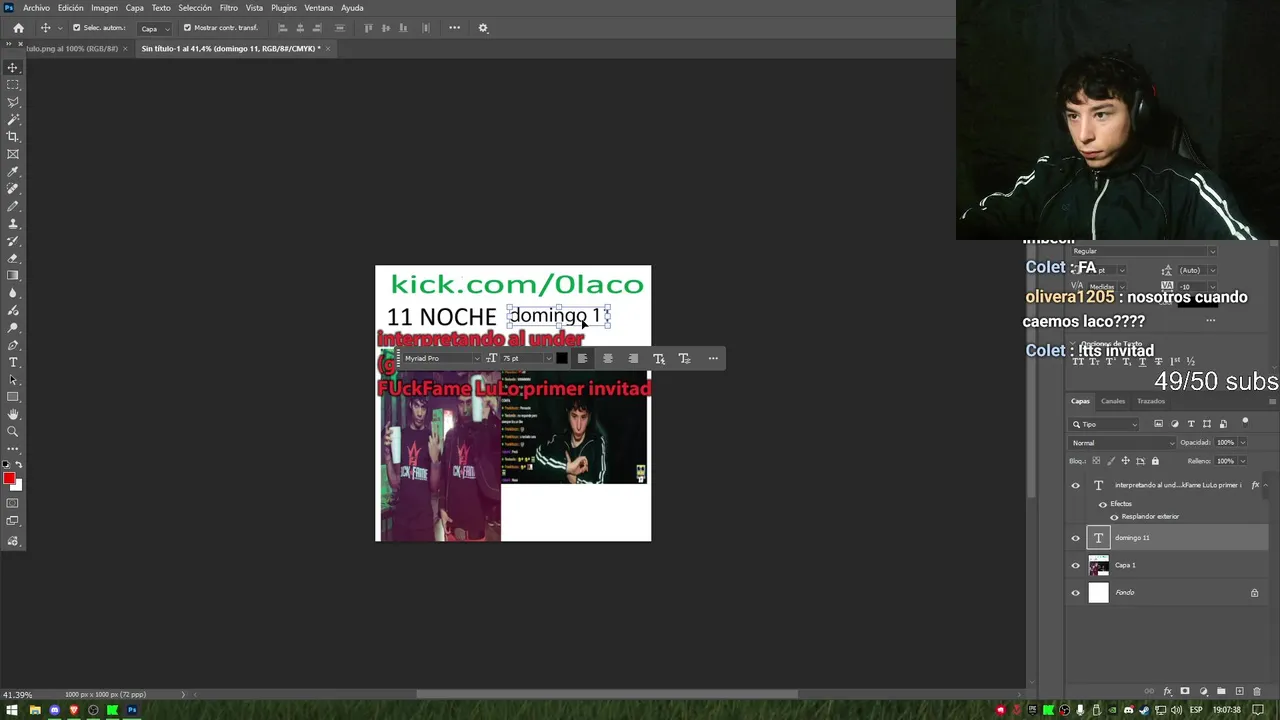This screenshot has width=1280, height=720.
Task: Open the Imagen menu
Action: tap(104, 8)
